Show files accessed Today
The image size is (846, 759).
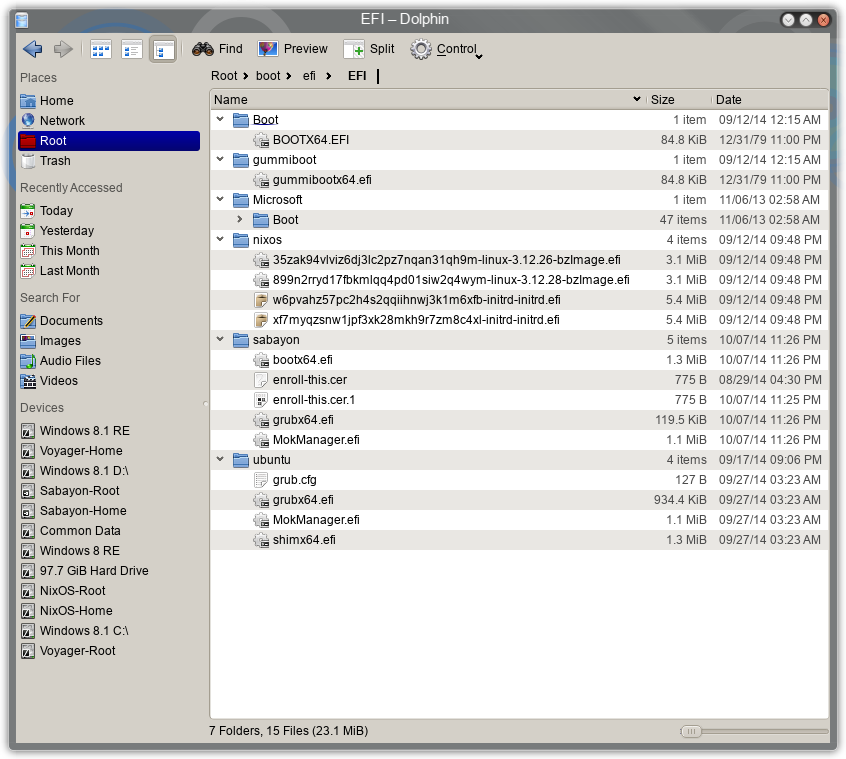tap(109, 211)
